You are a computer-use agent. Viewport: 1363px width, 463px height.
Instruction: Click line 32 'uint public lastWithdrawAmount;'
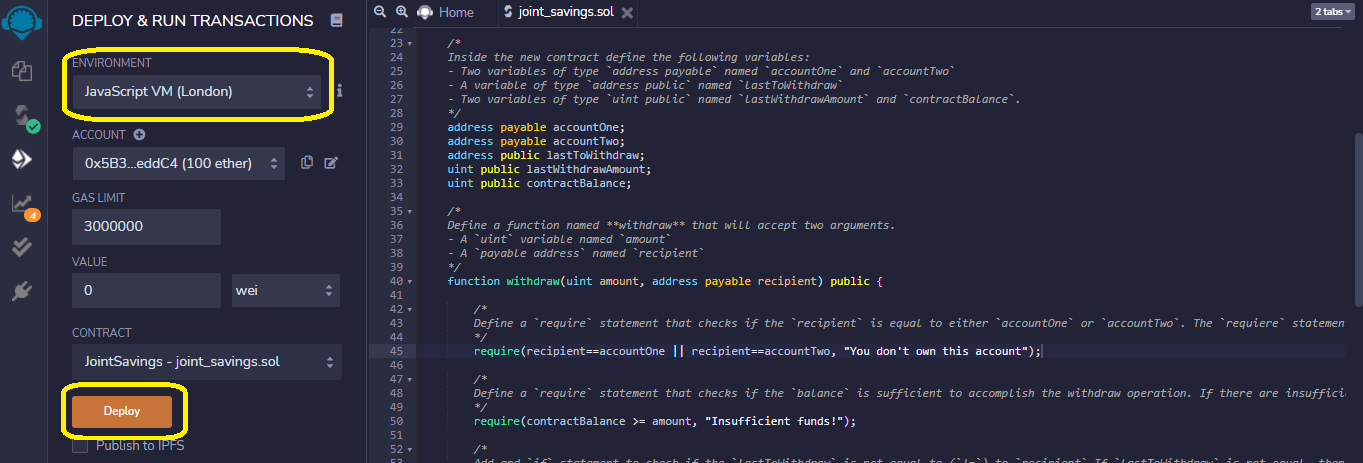pos(551,169)
